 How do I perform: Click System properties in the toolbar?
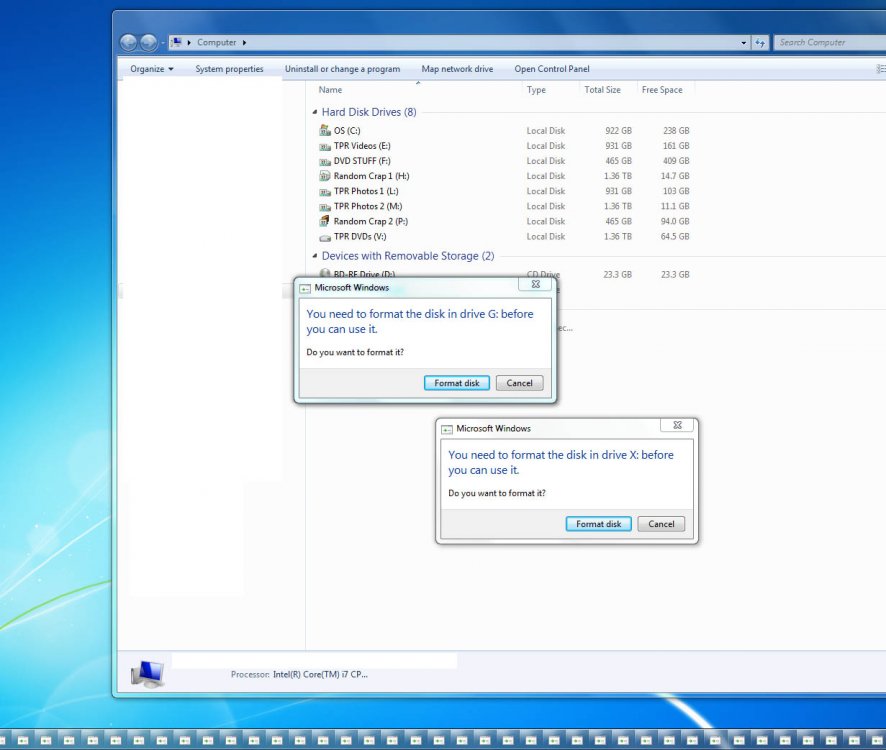pyautogui.click(x=229, y=69)
